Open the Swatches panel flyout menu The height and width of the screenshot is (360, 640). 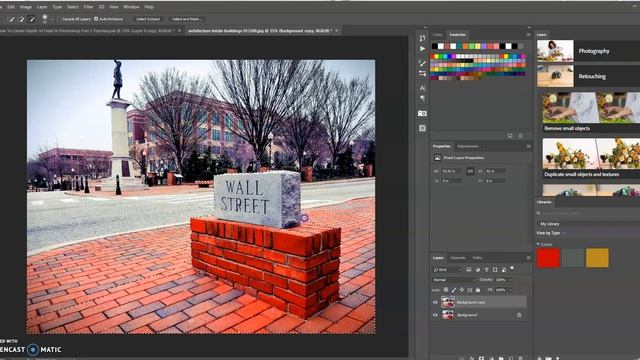point(528,35)
